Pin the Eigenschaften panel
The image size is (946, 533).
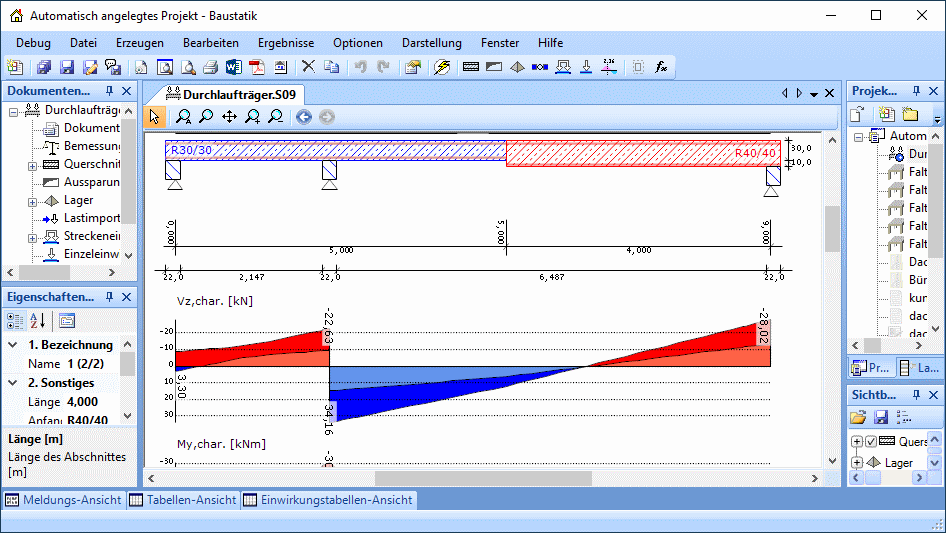[x=109, y=297]
